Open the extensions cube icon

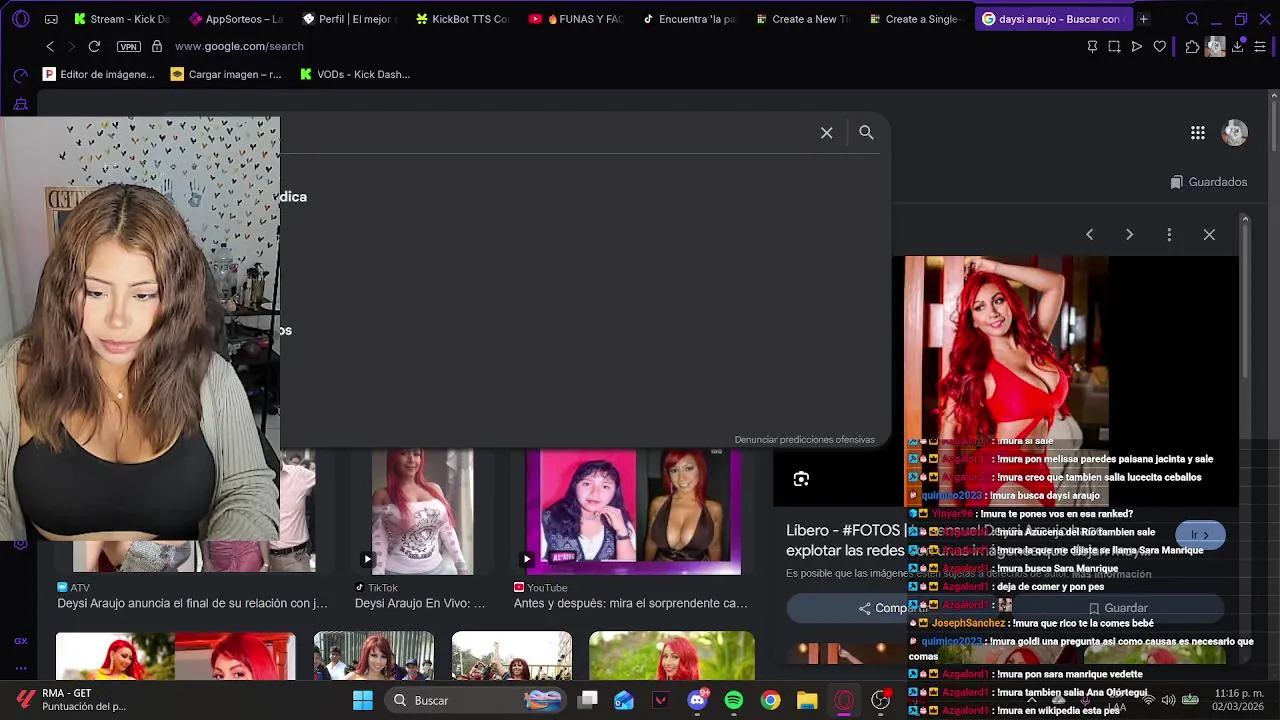[x=1192, y=46]
